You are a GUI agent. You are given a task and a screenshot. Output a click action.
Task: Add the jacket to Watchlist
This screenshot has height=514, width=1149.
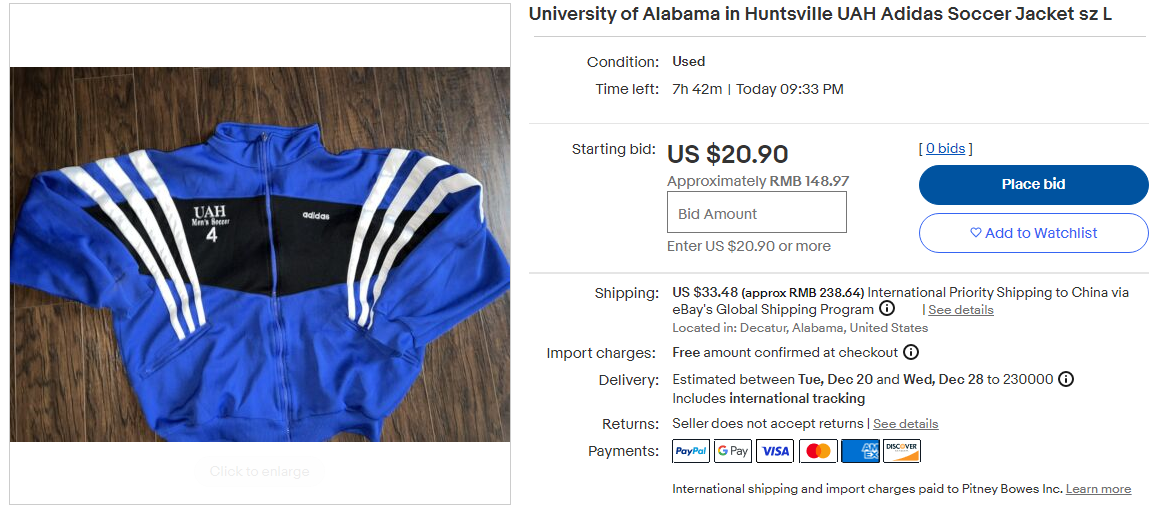[1033, 233]
